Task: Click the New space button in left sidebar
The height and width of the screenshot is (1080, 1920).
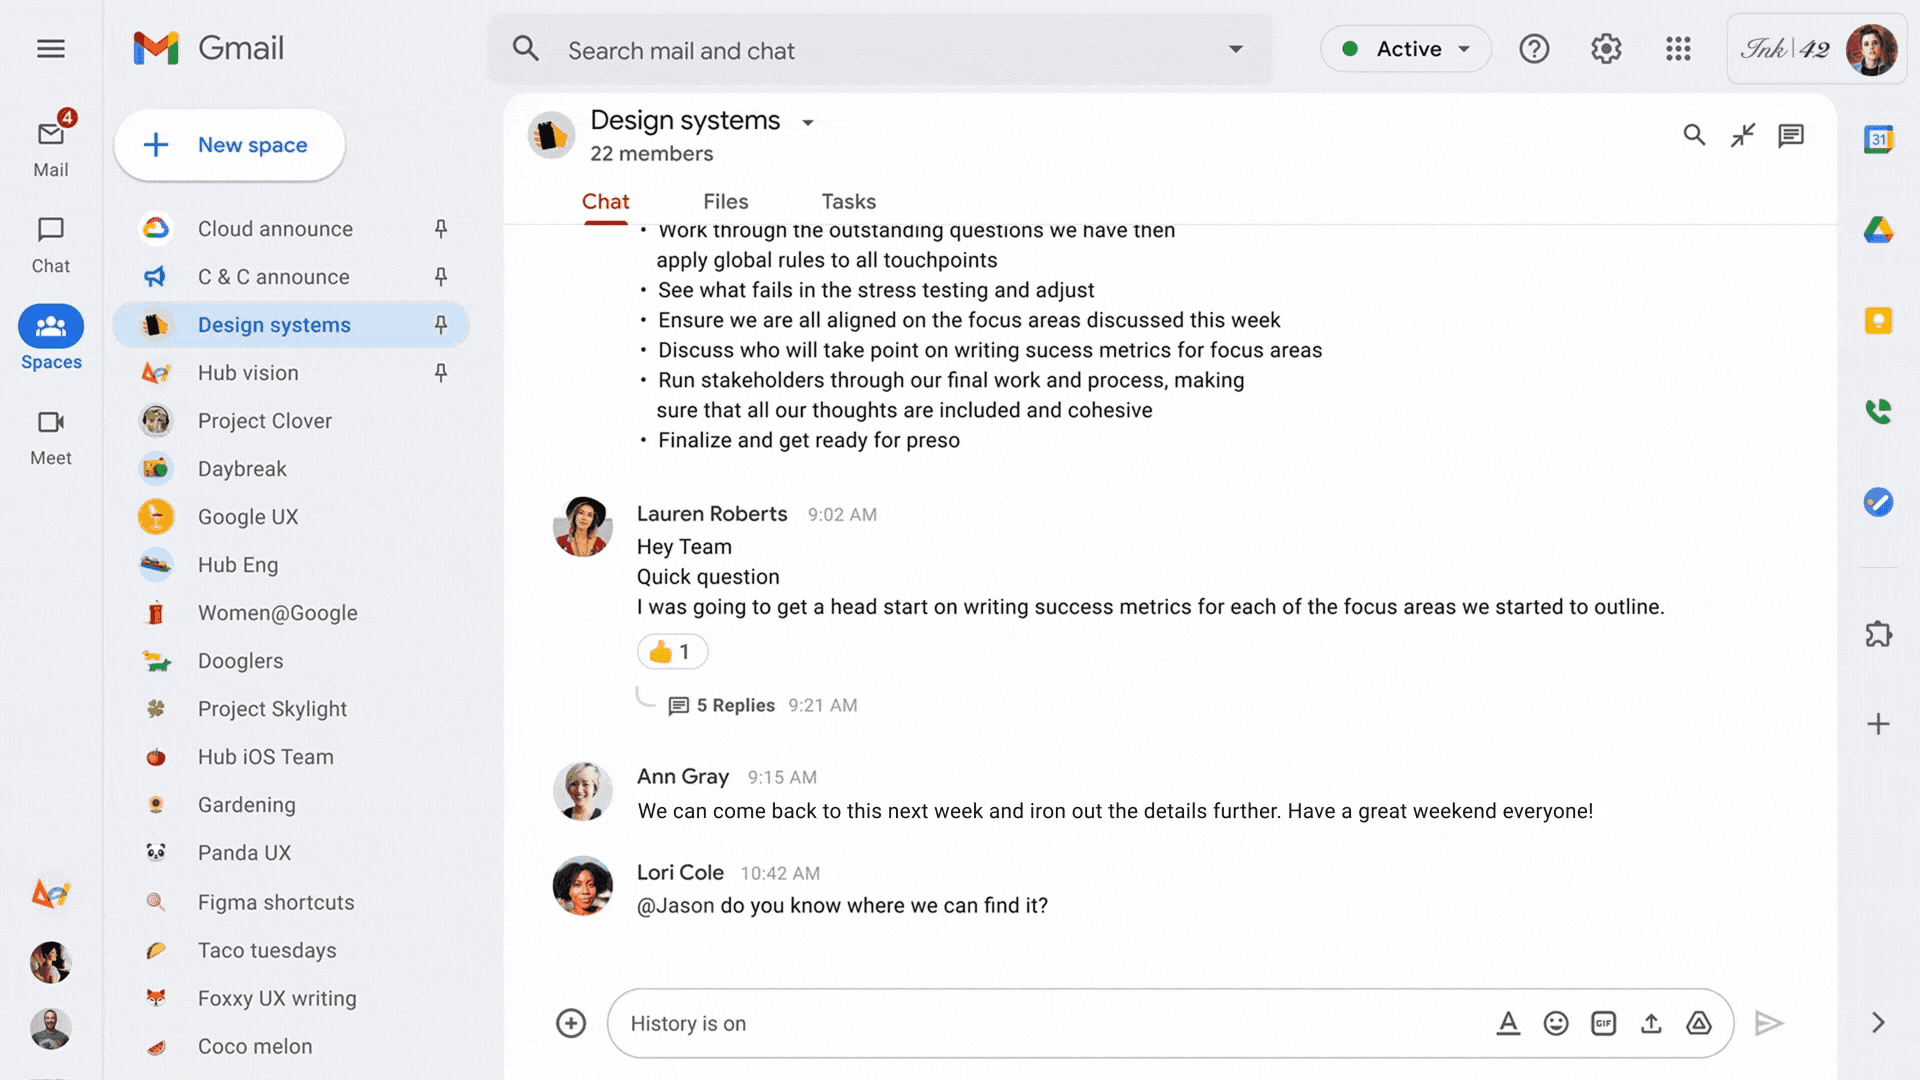Action: (x=231, y=145)
